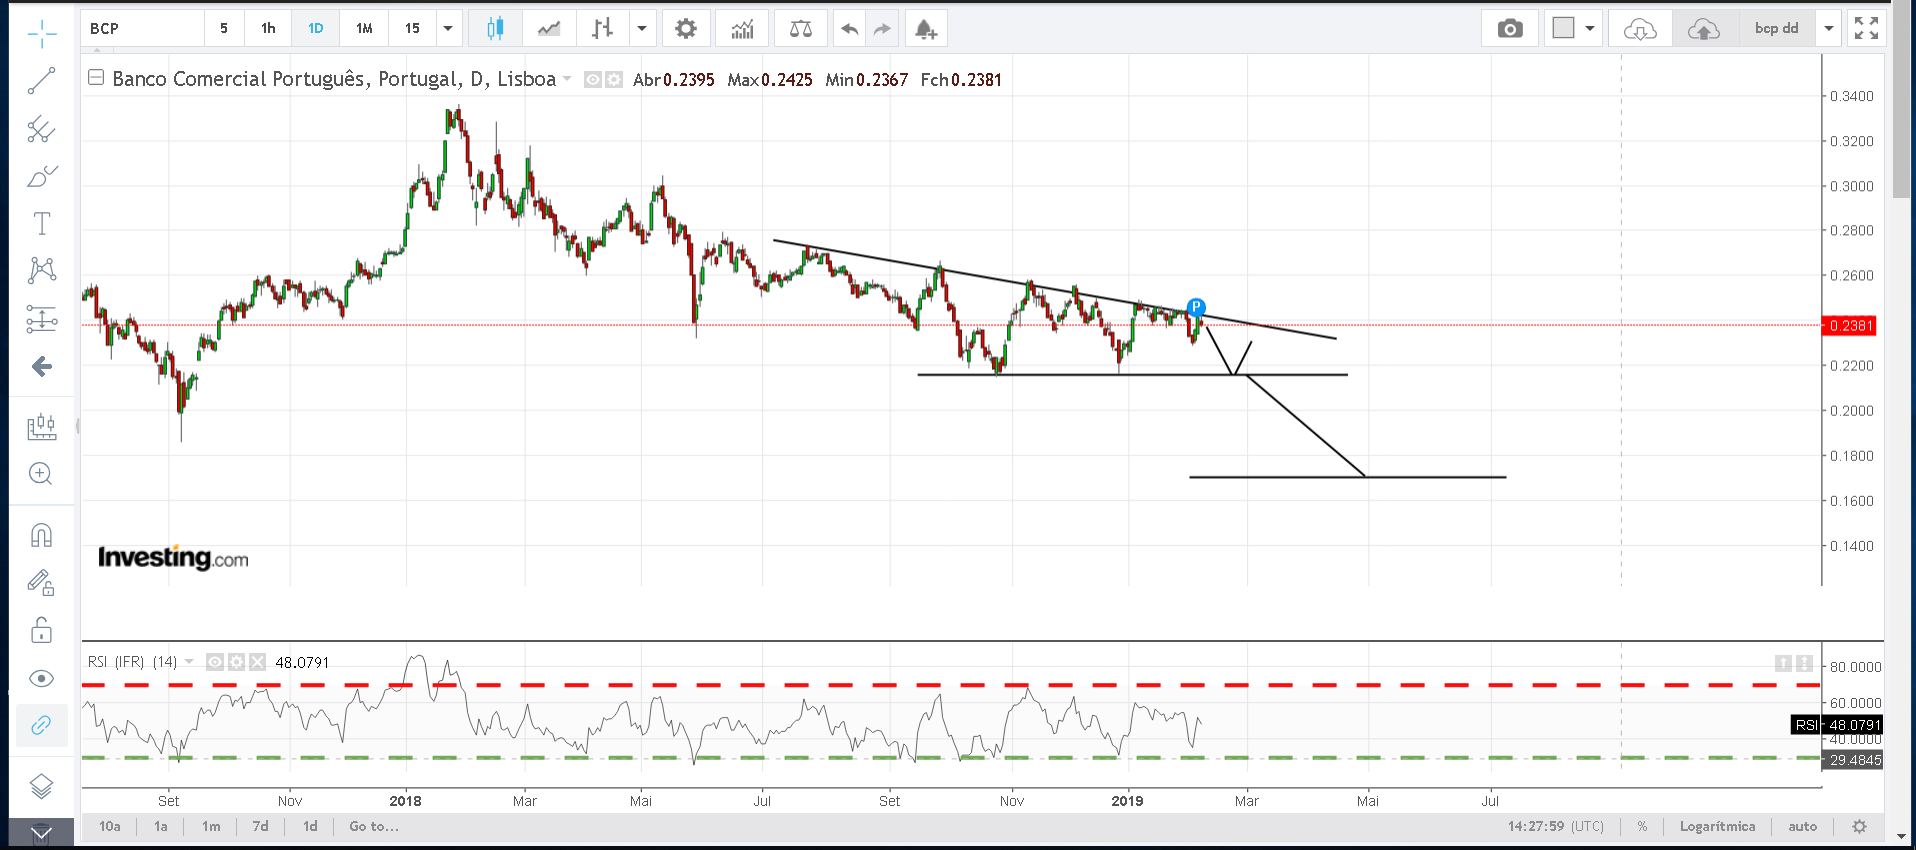Select the zoom in tool

point(42,474)
